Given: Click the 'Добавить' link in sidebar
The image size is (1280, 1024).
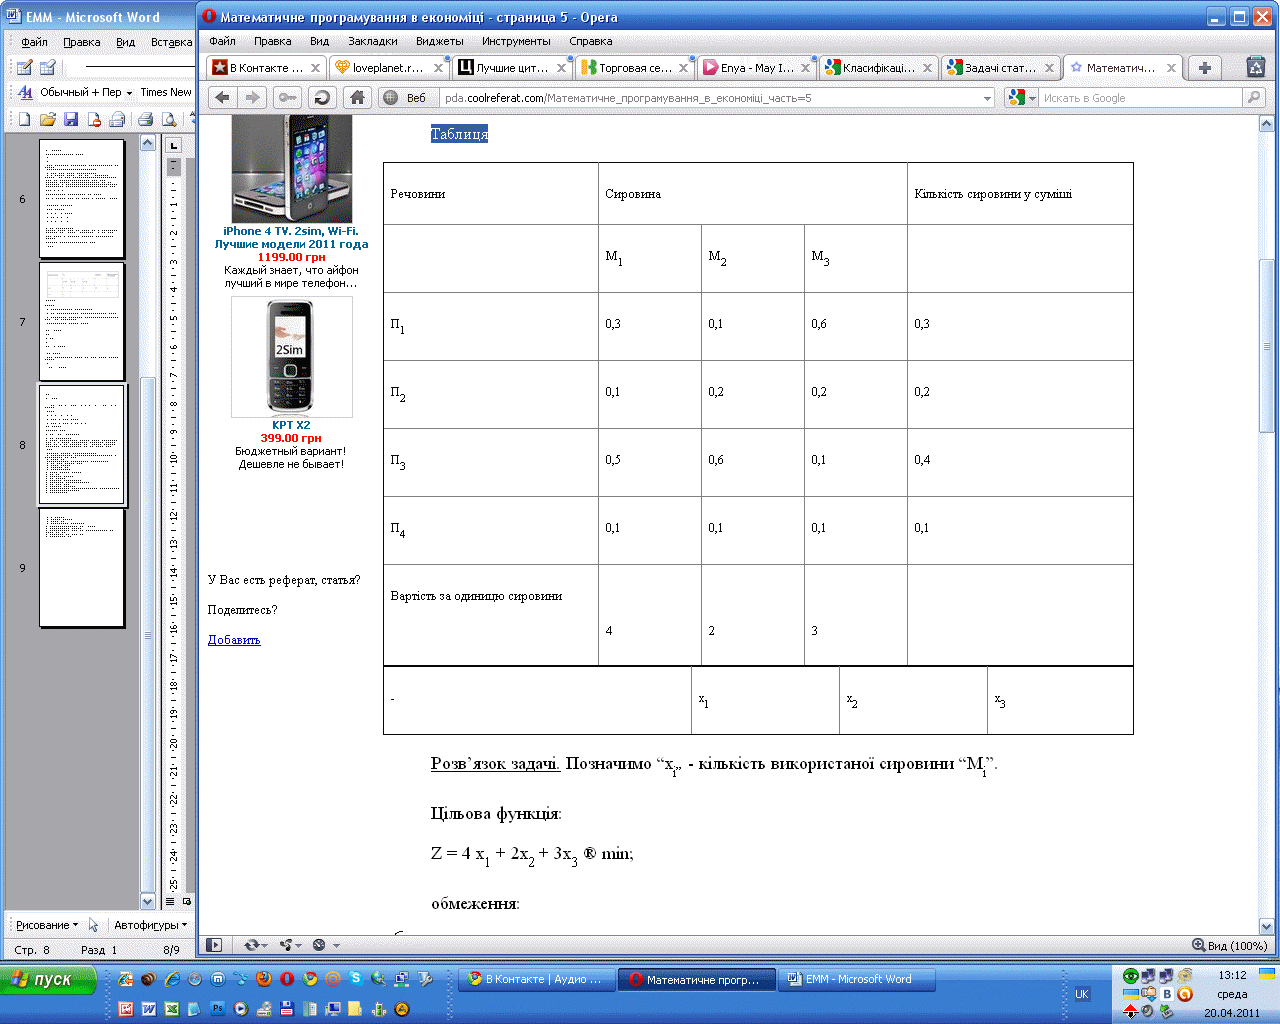Looking at the screenshot, I should pos(234,640).
